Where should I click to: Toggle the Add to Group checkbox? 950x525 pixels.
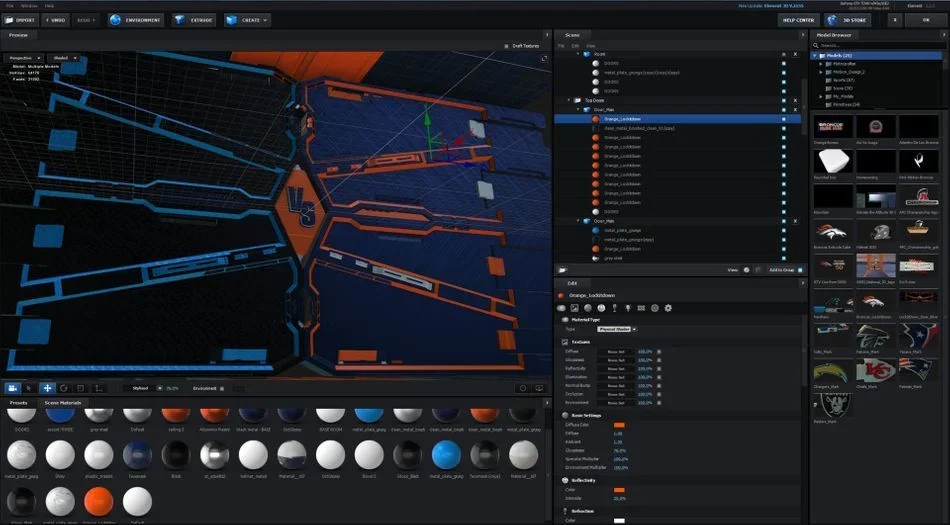pos(800,270)
